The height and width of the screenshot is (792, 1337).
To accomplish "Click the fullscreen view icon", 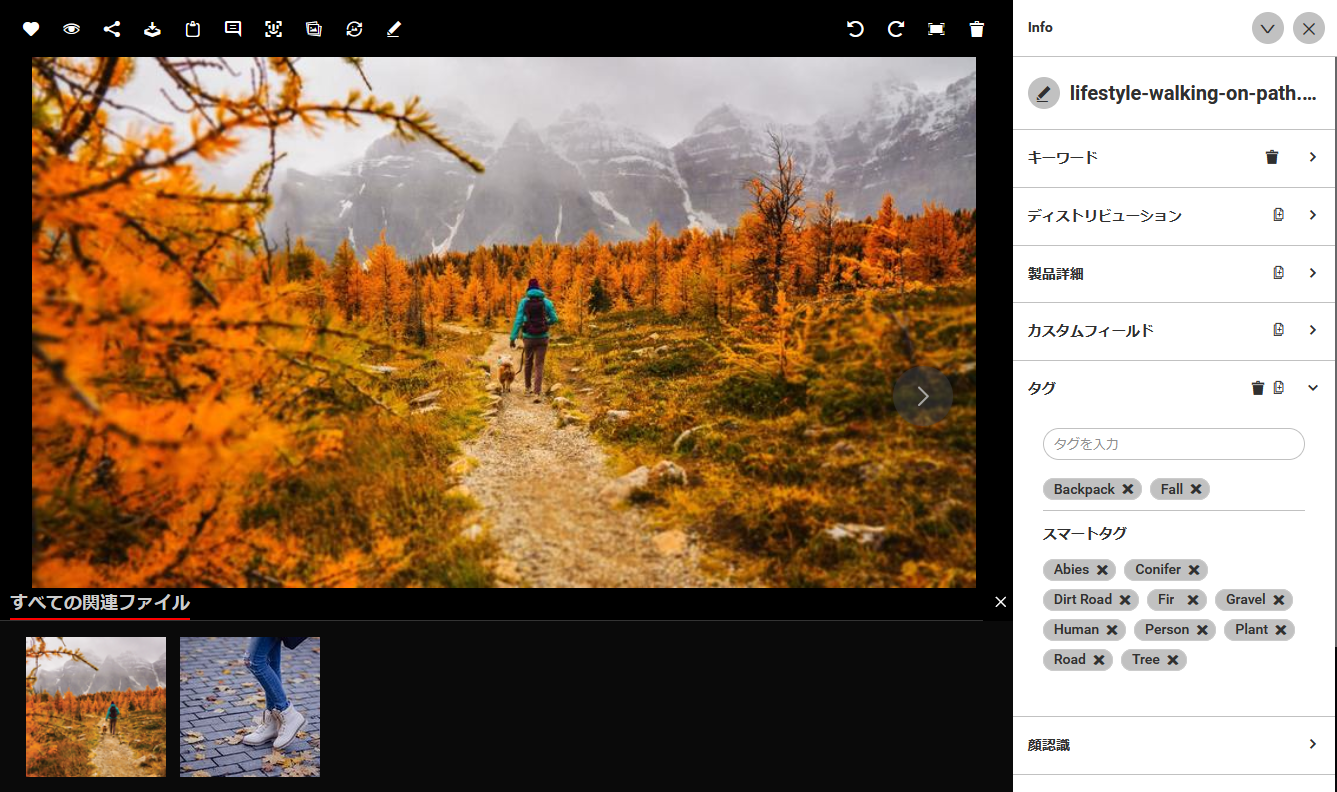I will pos(936,29).
